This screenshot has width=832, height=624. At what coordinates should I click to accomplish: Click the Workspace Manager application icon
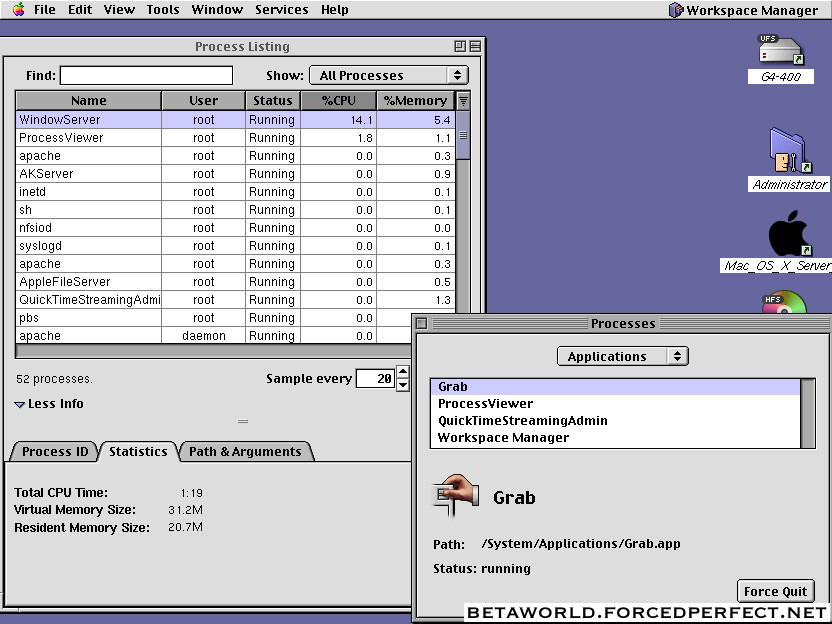tap(675, 10)
